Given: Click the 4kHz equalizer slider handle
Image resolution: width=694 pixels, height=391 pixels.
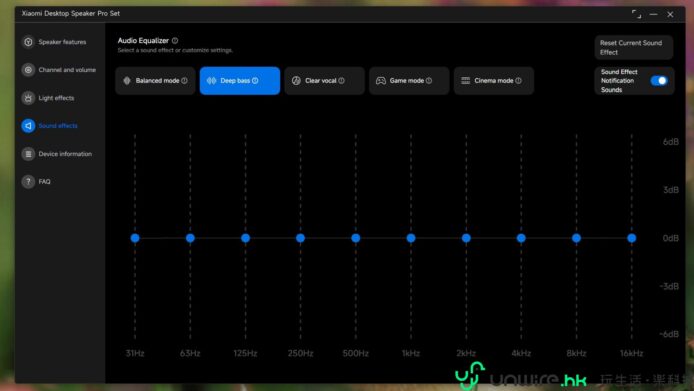Looking at the screenshot, I should [521, 238].
